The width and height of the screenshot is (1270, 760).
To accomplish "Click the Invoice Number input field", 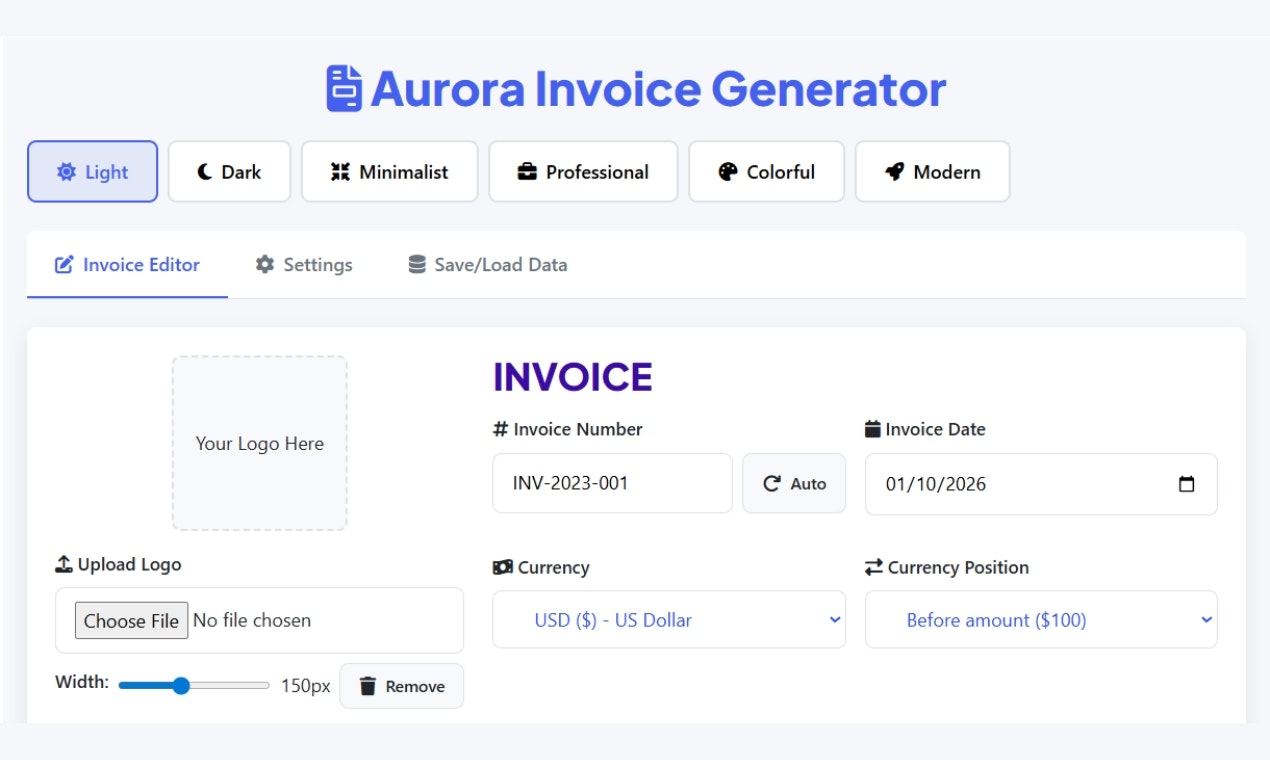I will [x=611, y=483].
